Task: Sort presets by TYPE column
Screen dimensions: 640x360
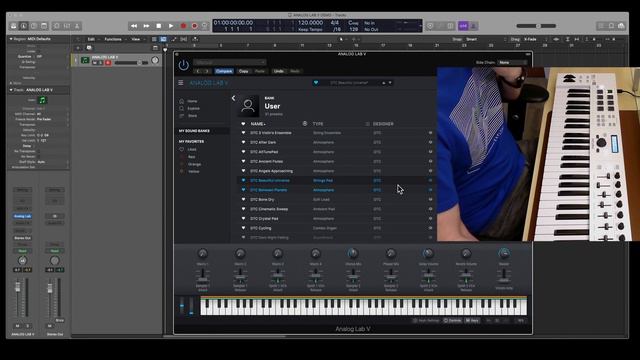Action: [x=318, y=124]
